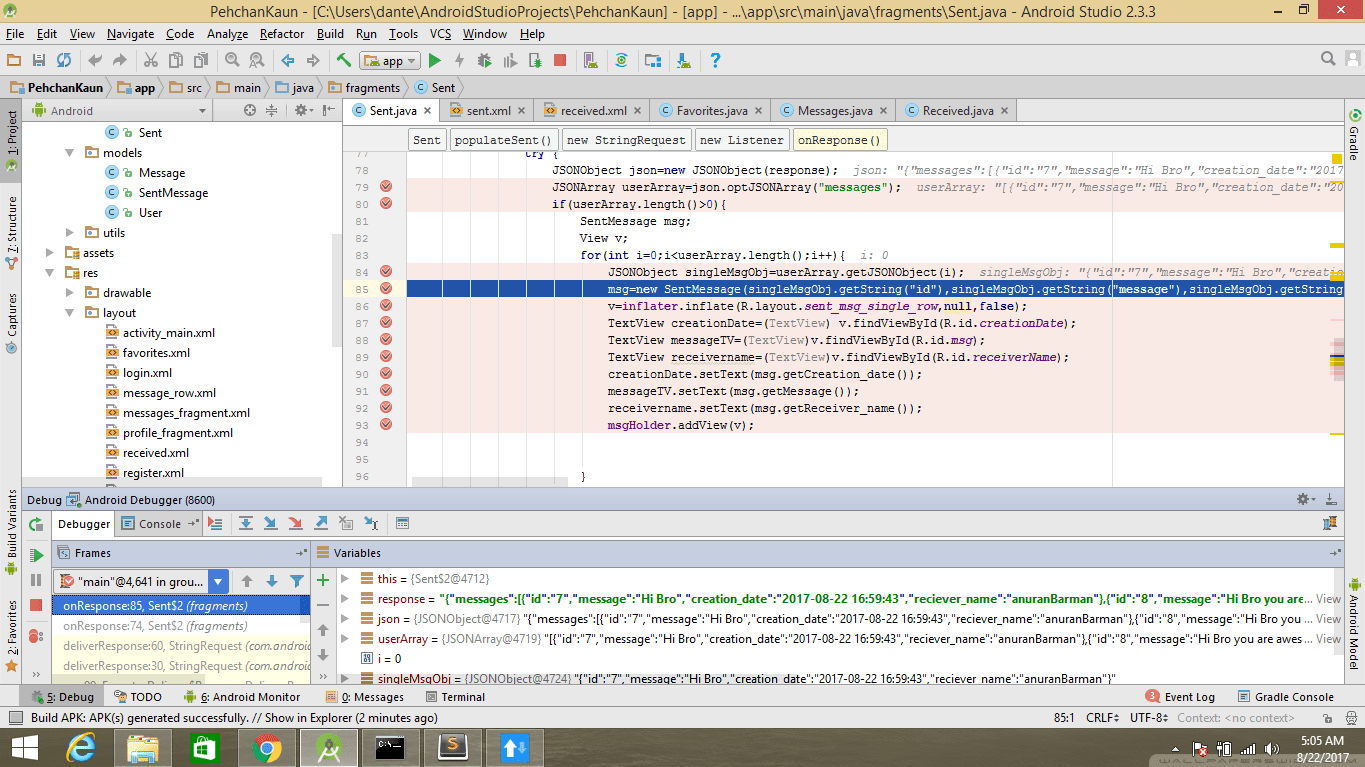Open the app run configuration dropdown

(389, 60)
